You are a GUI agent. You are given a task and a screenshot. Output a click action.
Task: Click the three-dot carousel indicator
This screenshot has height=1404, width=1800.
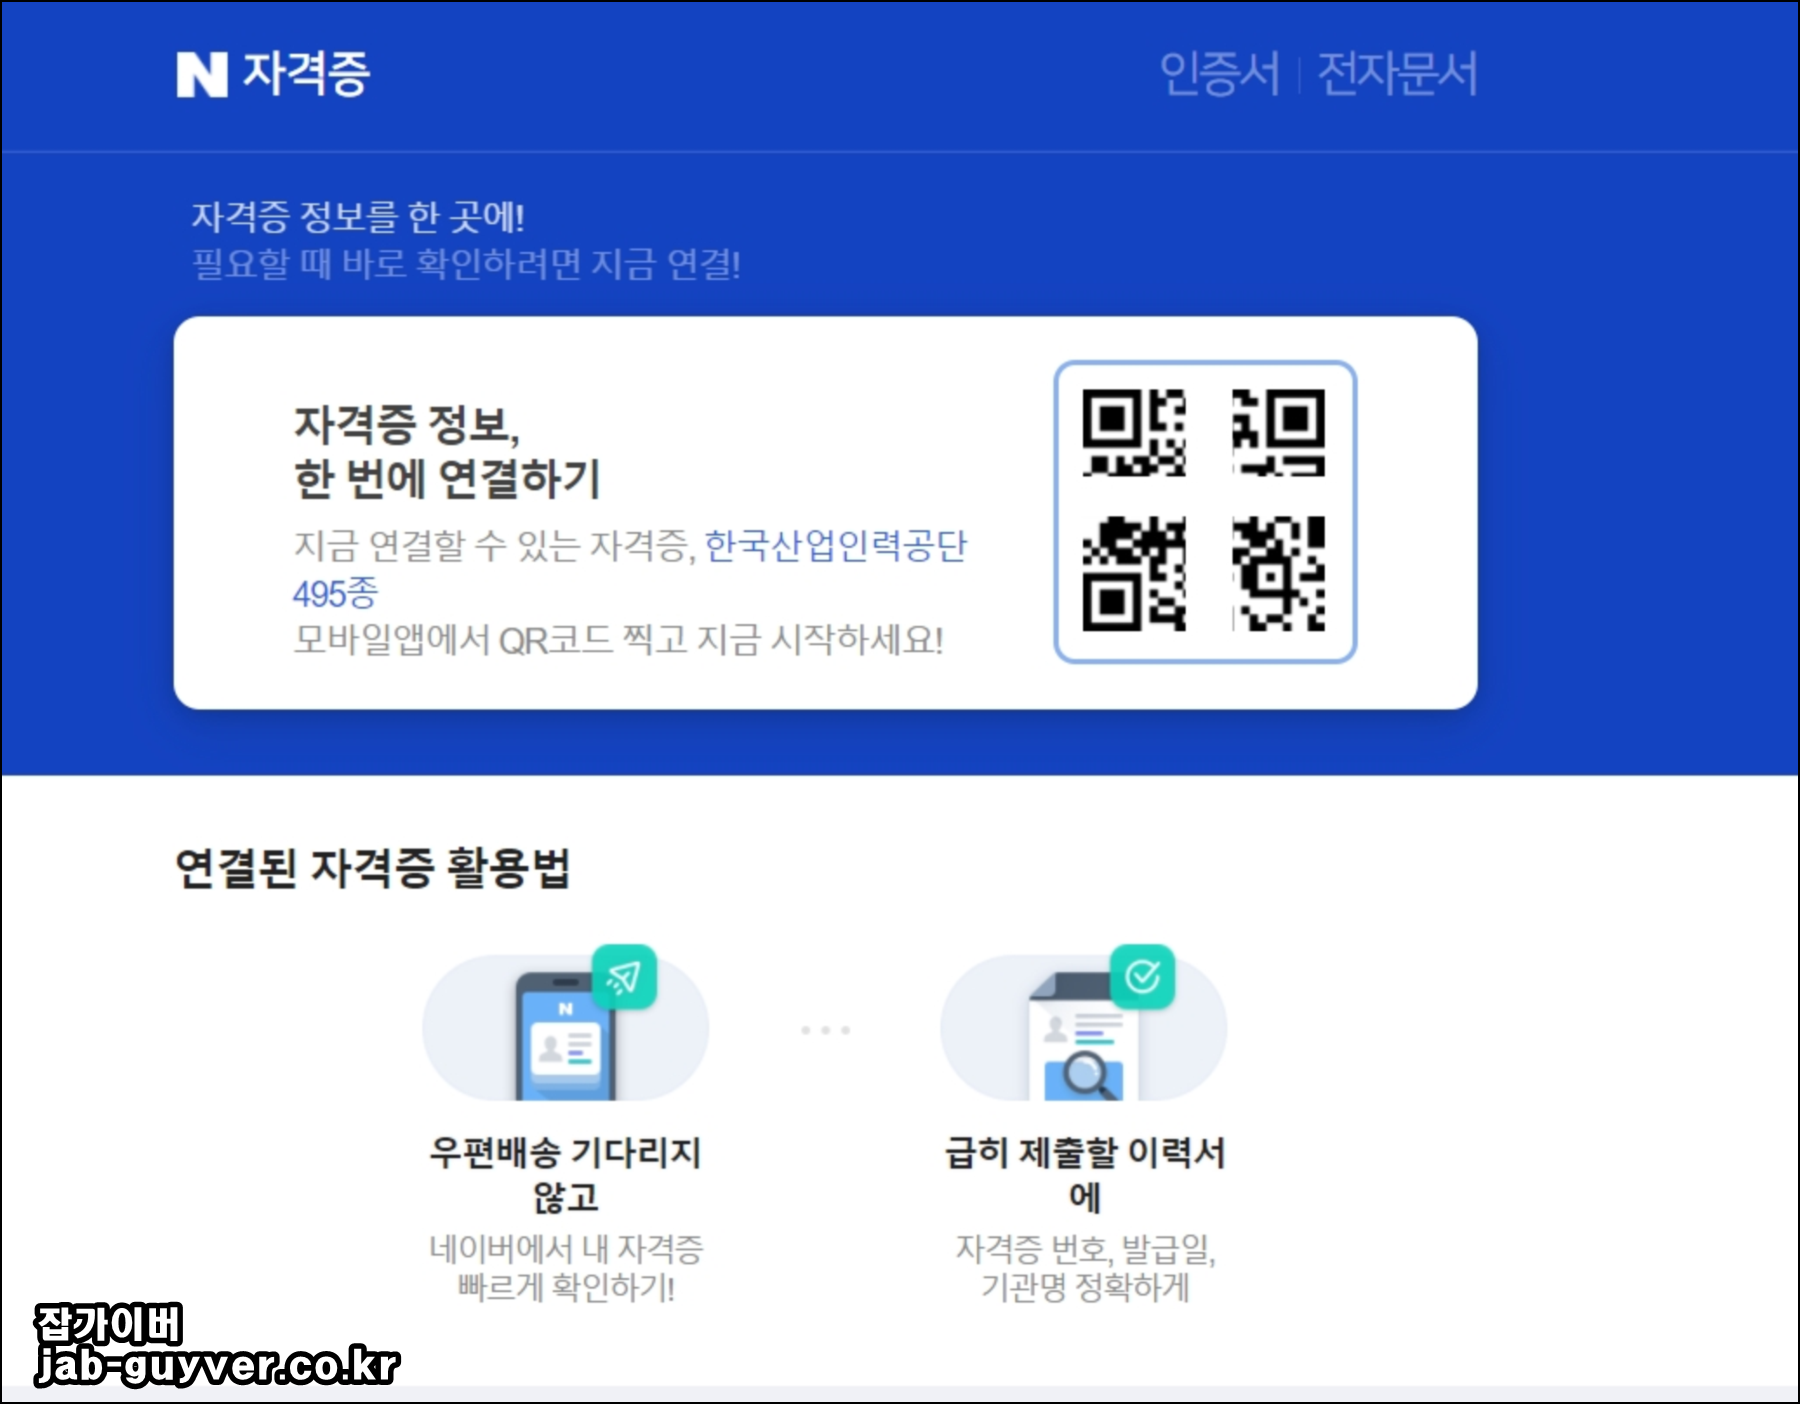(825, 1030)
